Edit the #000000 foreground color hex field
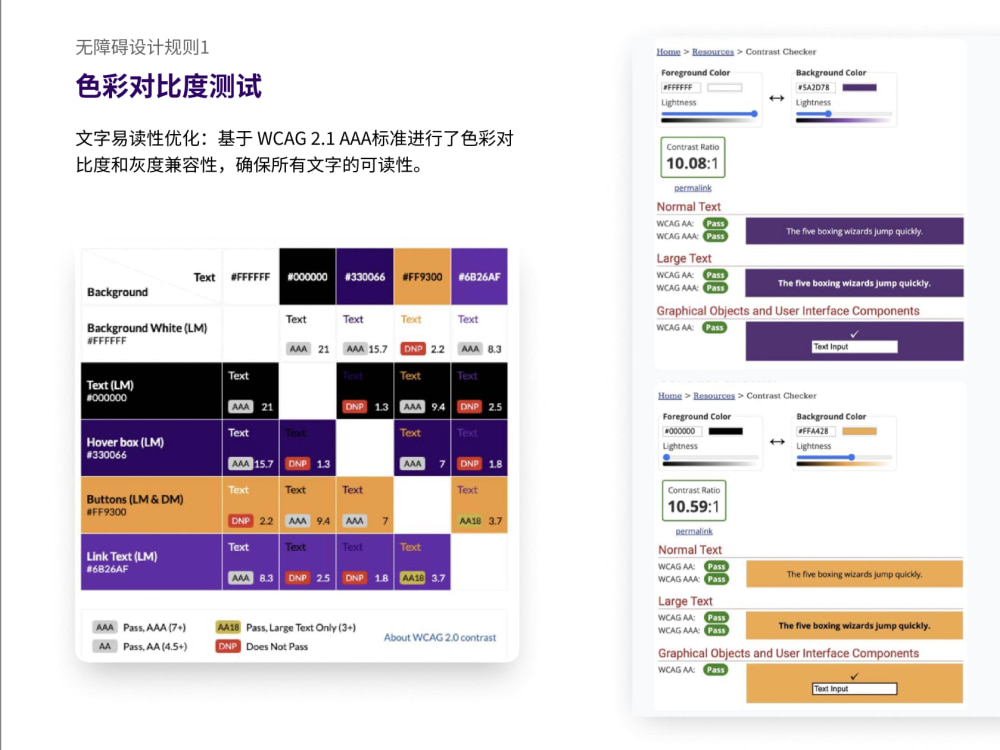 point(682,431)
